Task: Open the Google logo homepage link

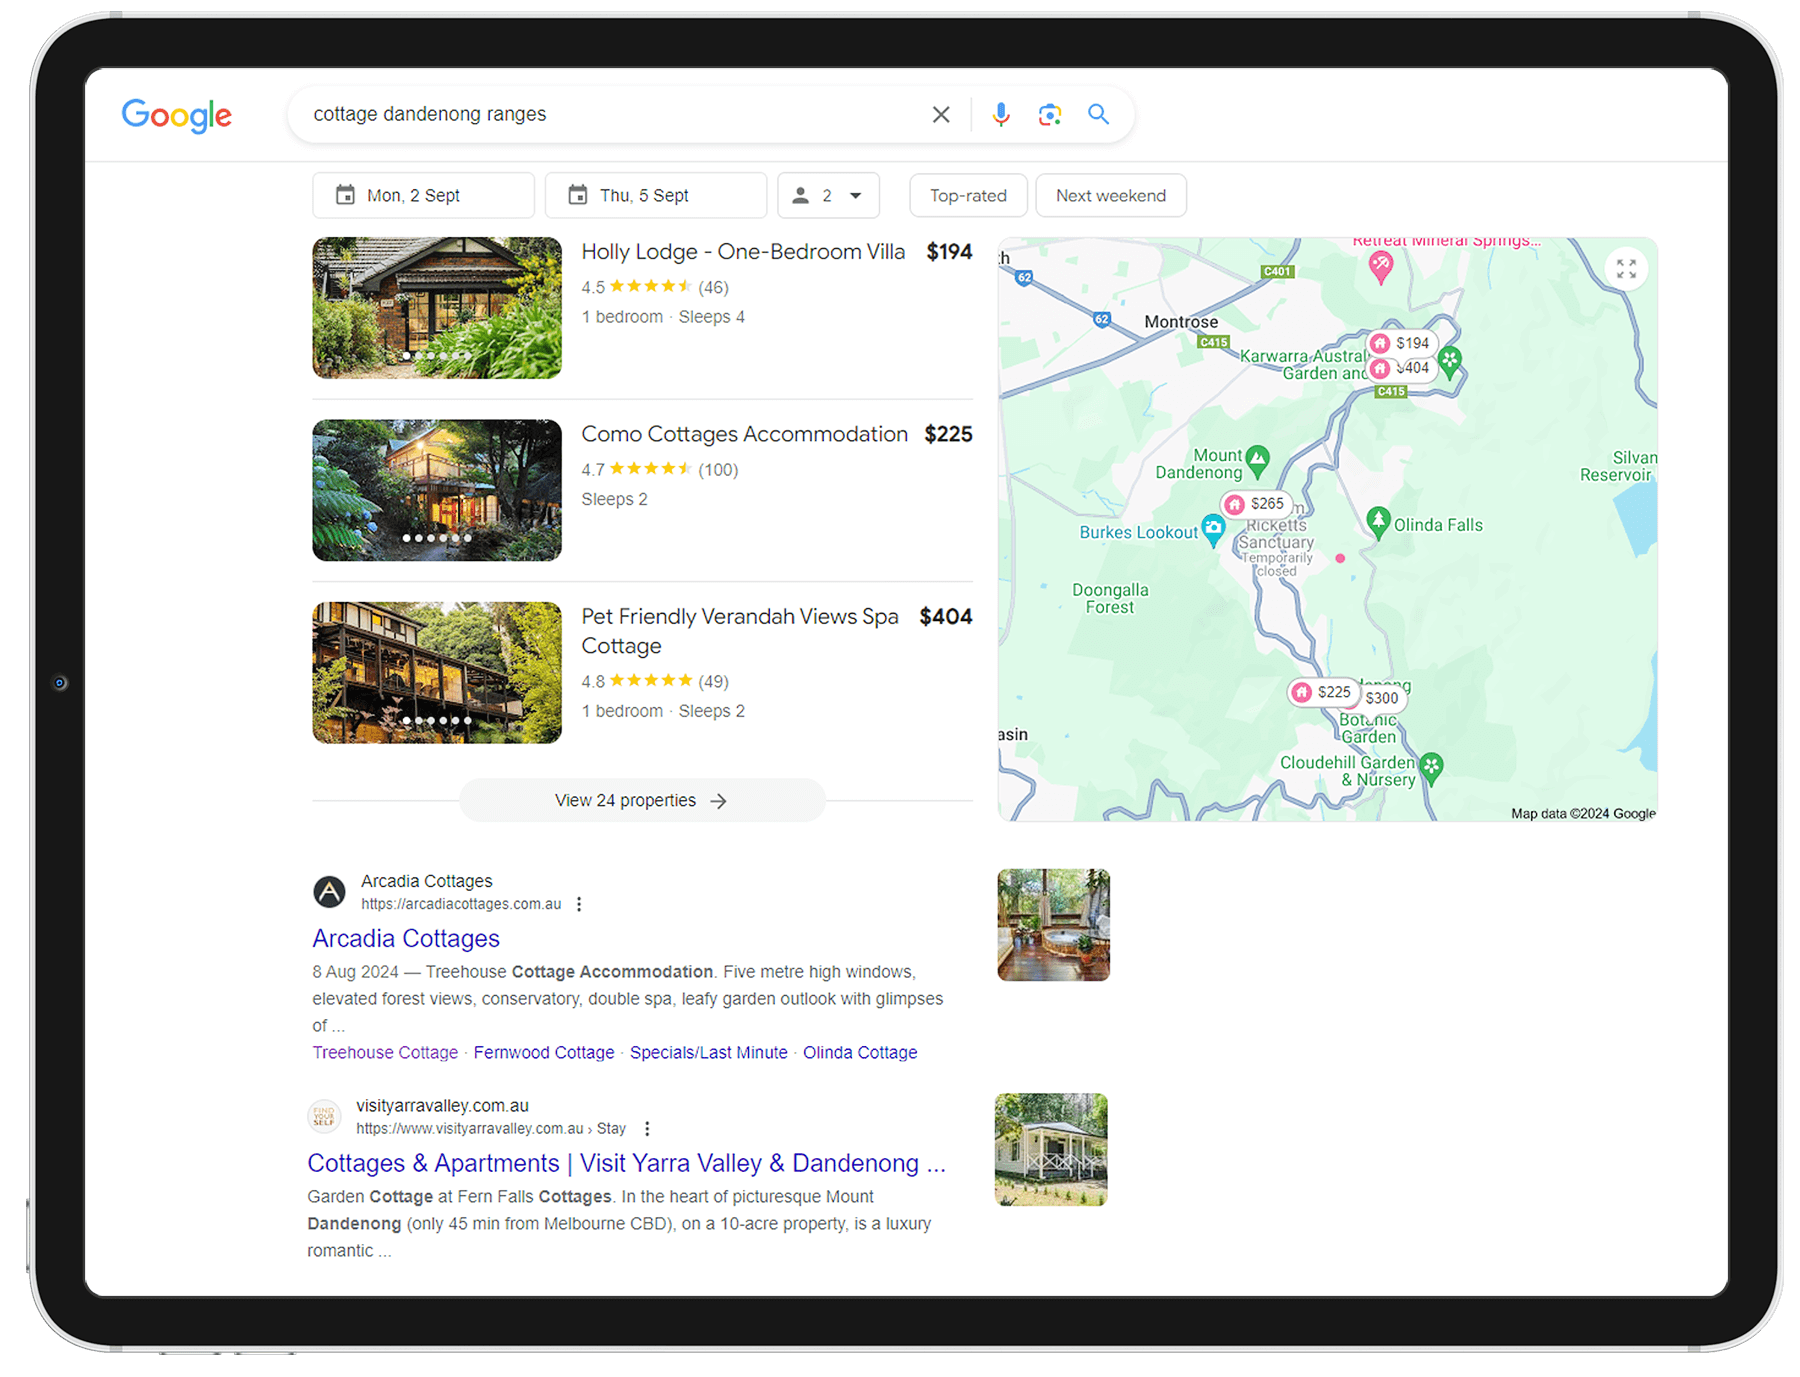Action: (x=177, y=116)
